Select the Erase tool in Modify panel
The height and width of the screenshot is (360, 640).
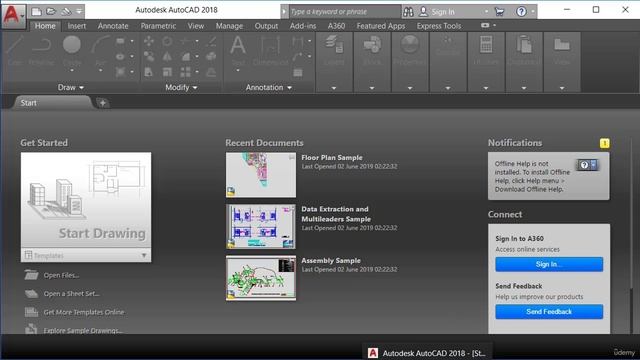coord(211,41)
